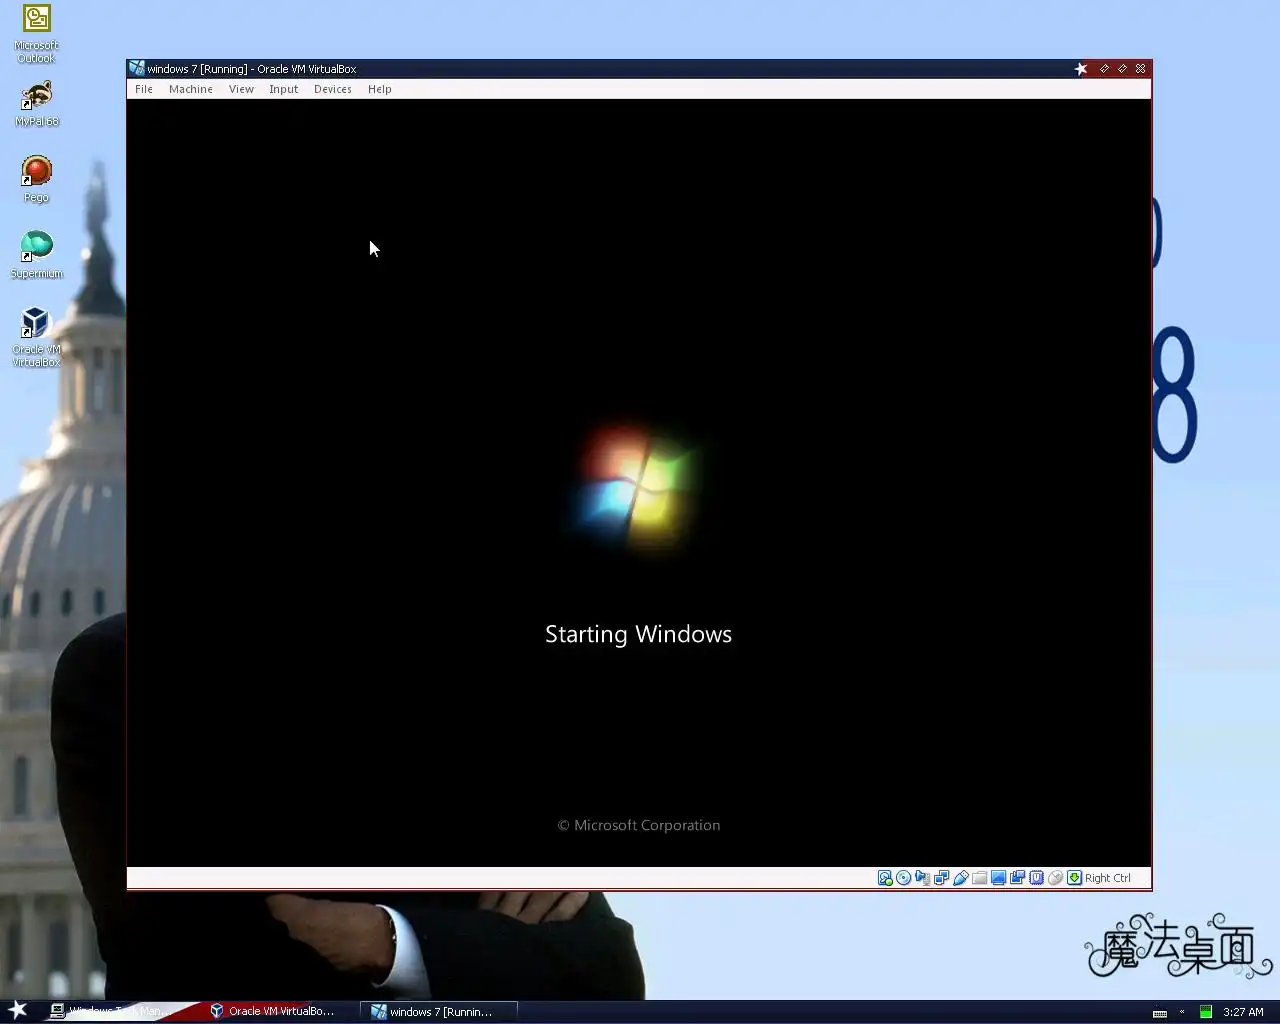1280x1024 pixels.
Task: Click the Starting Windows text in VM
Action: [x=638, y=635]
